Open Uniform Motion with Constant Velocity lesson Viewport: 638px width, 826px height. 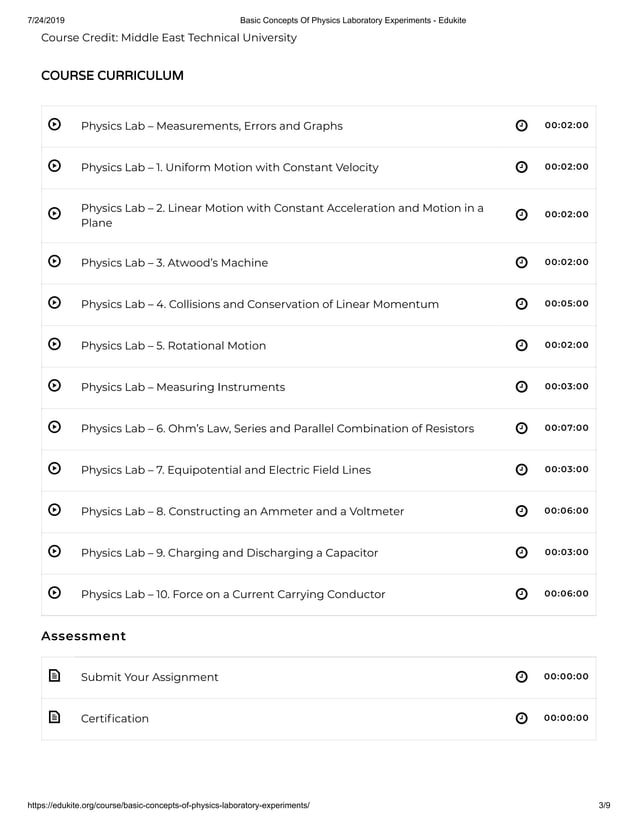pos(229,167)
